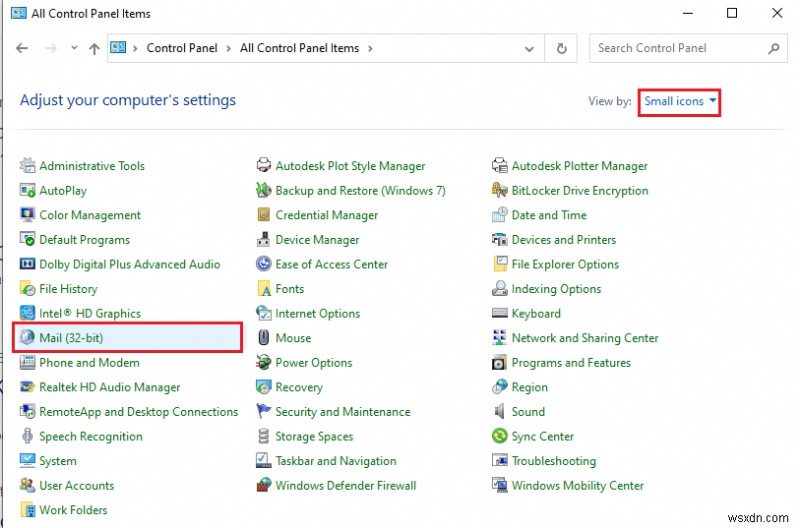Open Dolby Digital Plus Advanced Audio icon
Viewport: 800px width, 528px height.
tap(27, 264)
